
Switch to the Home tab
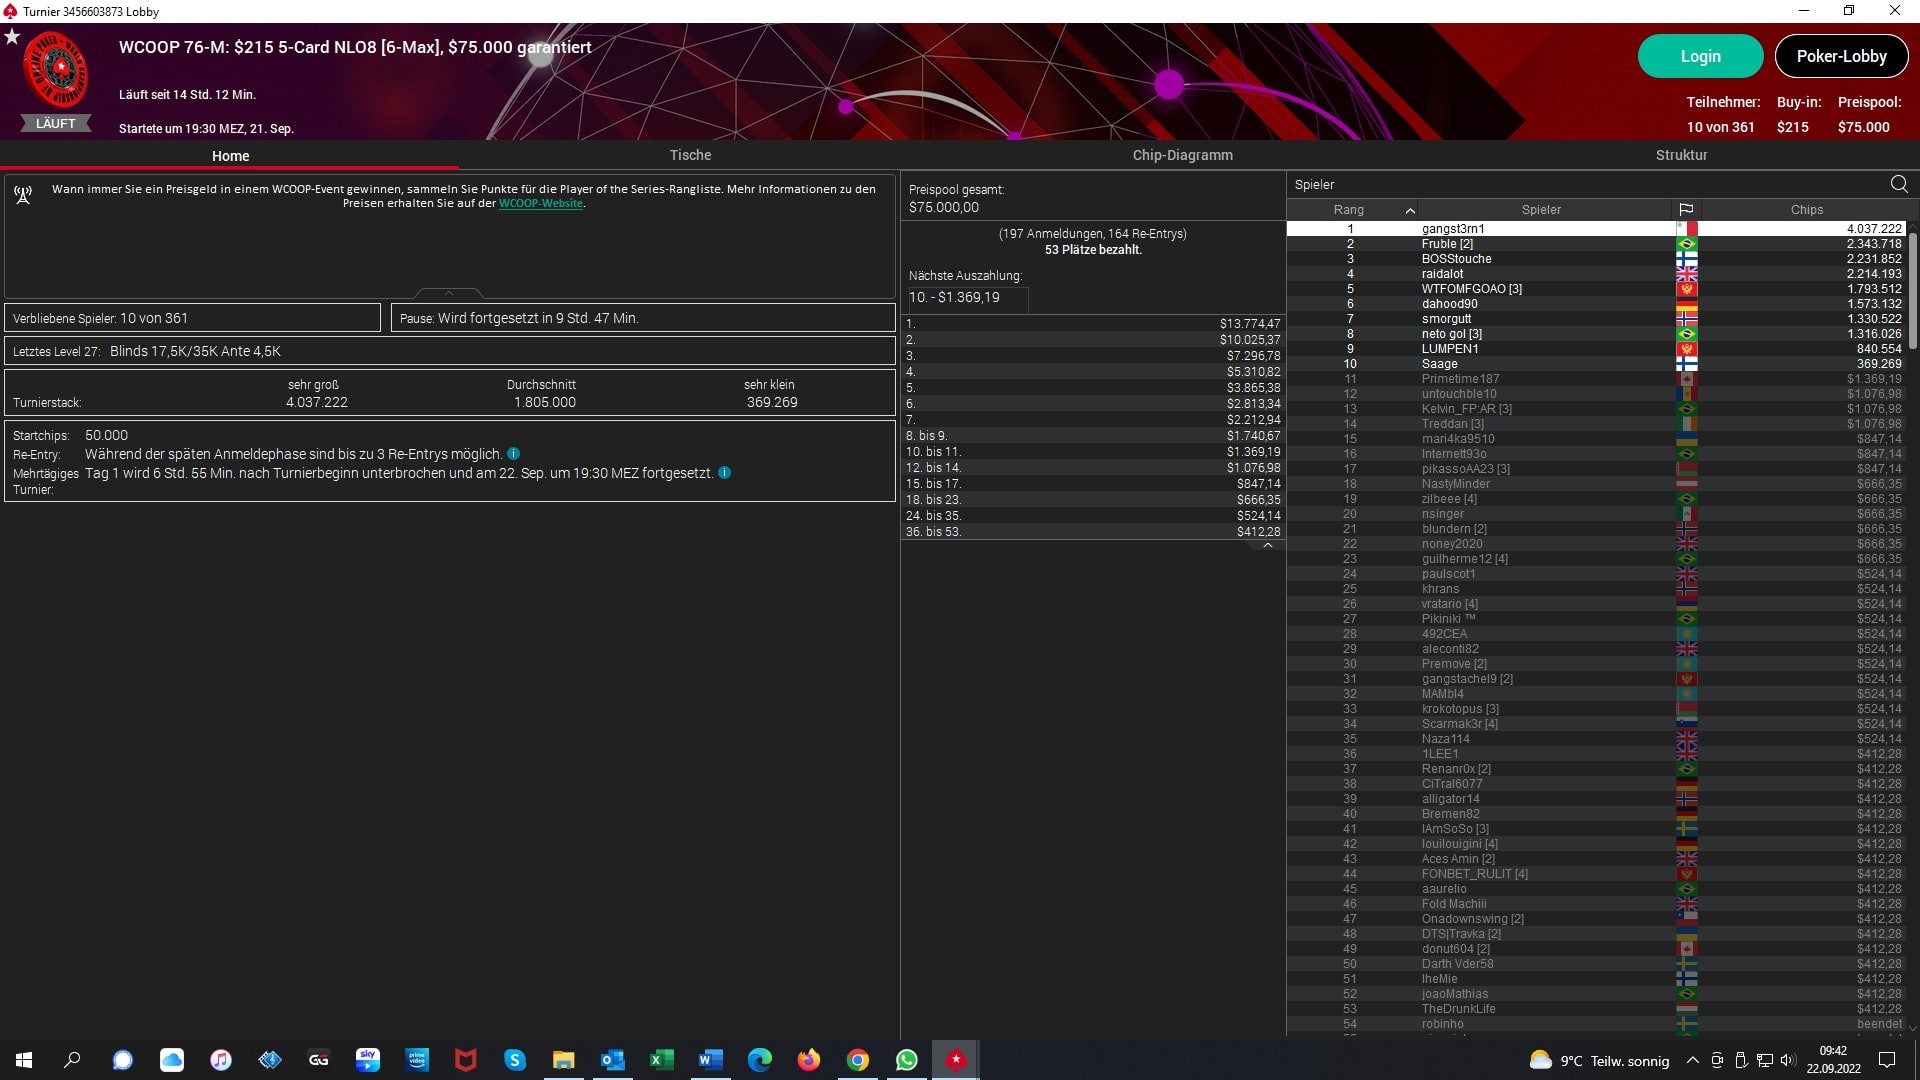pos(230,156)
